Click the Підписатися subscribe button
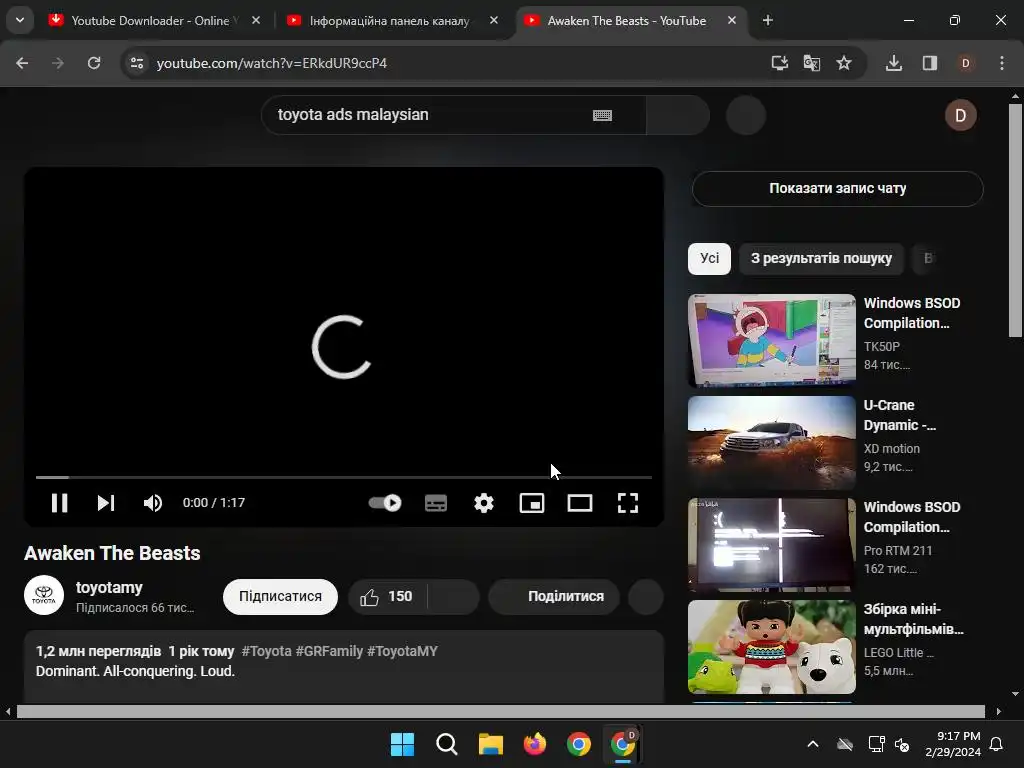This screenshot has height=768, width=1024. [280, 597]
